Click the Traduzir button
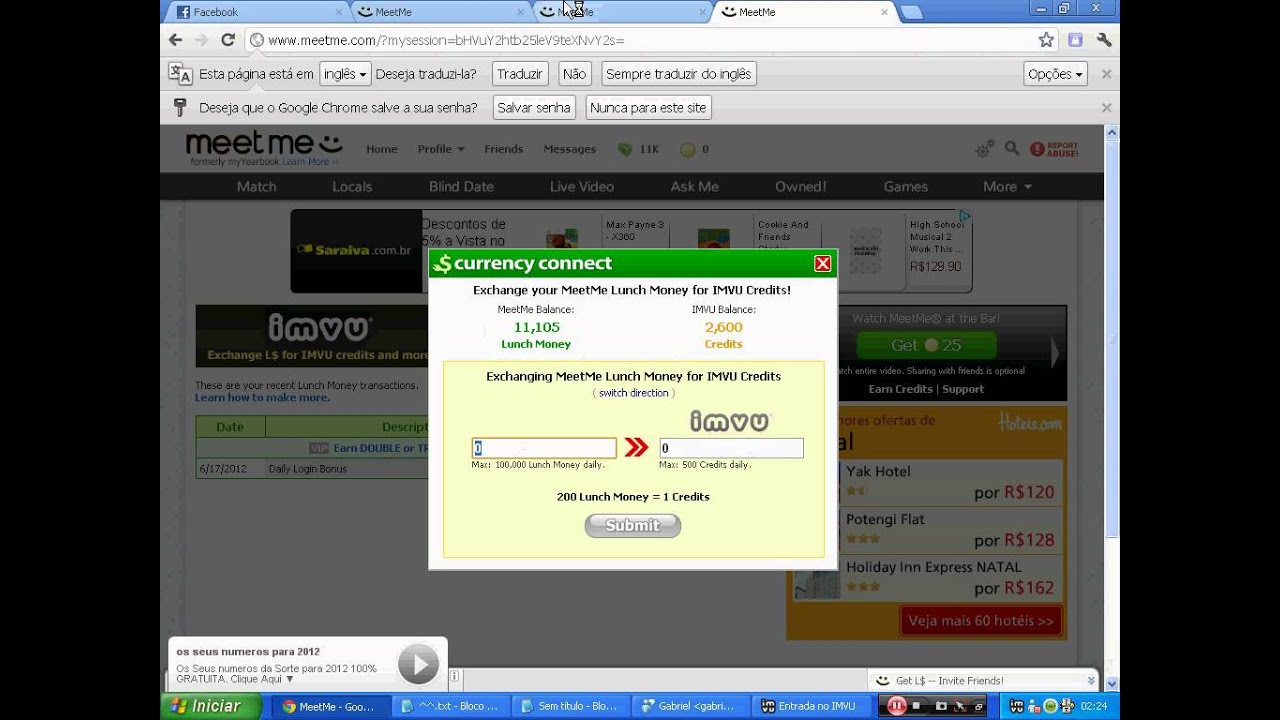 tap(519, 74)
